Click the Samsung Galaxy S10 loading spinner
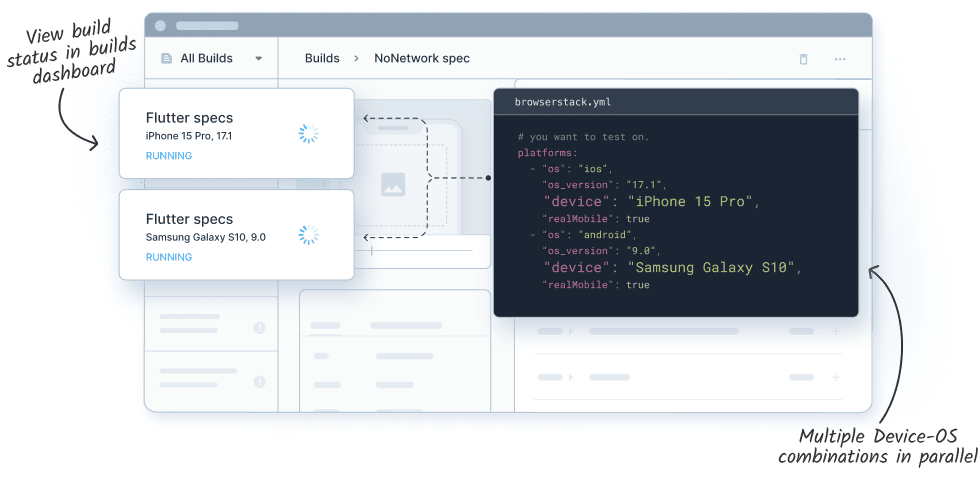980x491 pixels. pos(309,235)
